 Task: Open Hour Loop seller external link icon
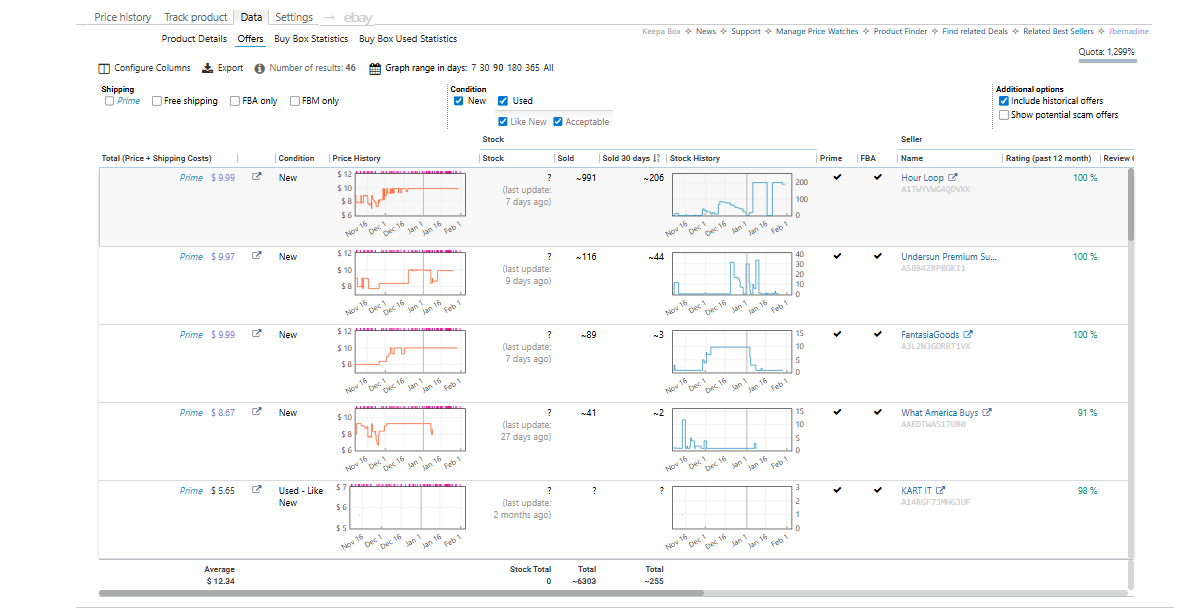point(953,178)
